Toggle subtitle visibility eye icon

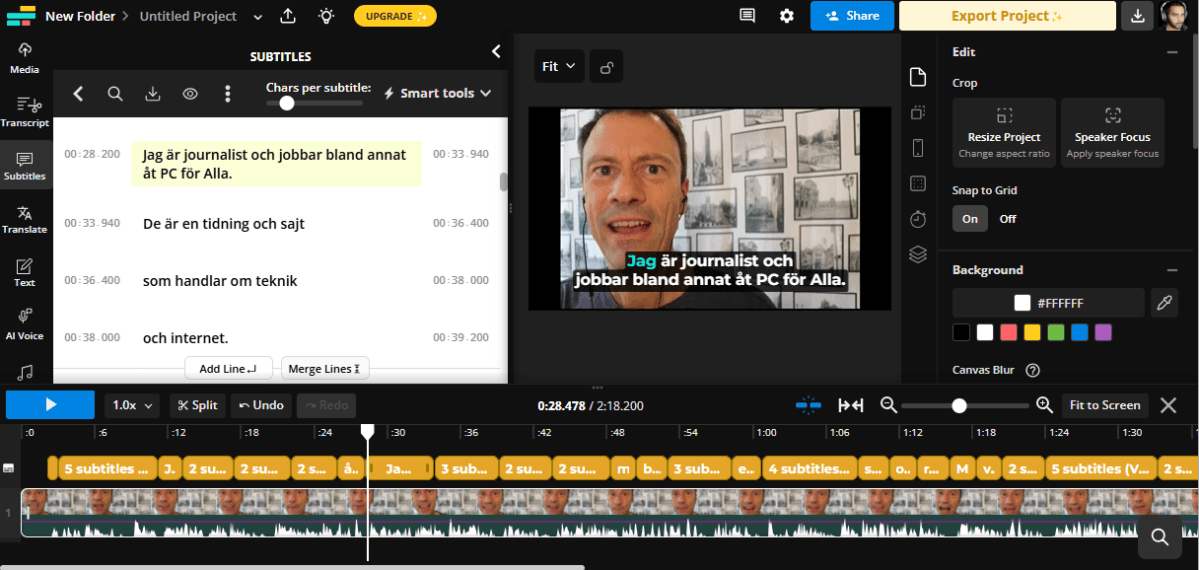click(190, 94)
